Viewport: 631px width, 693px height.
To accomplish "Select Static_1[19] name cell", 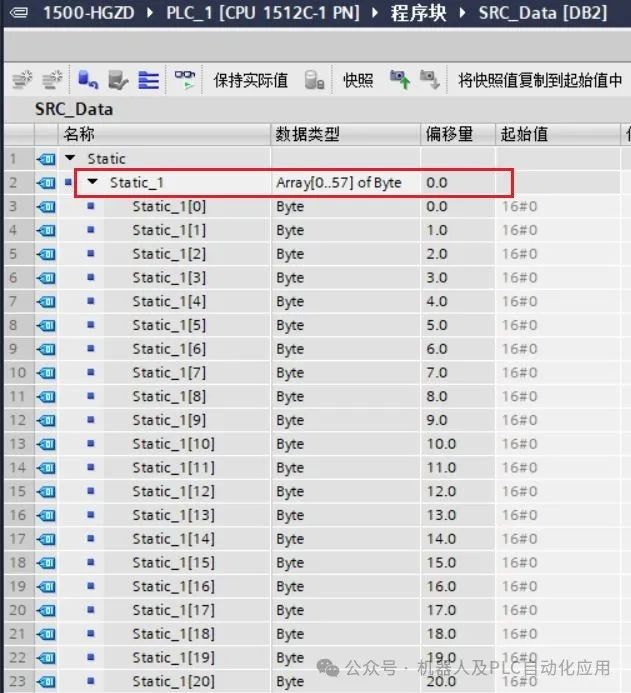I will coord(187,658).
